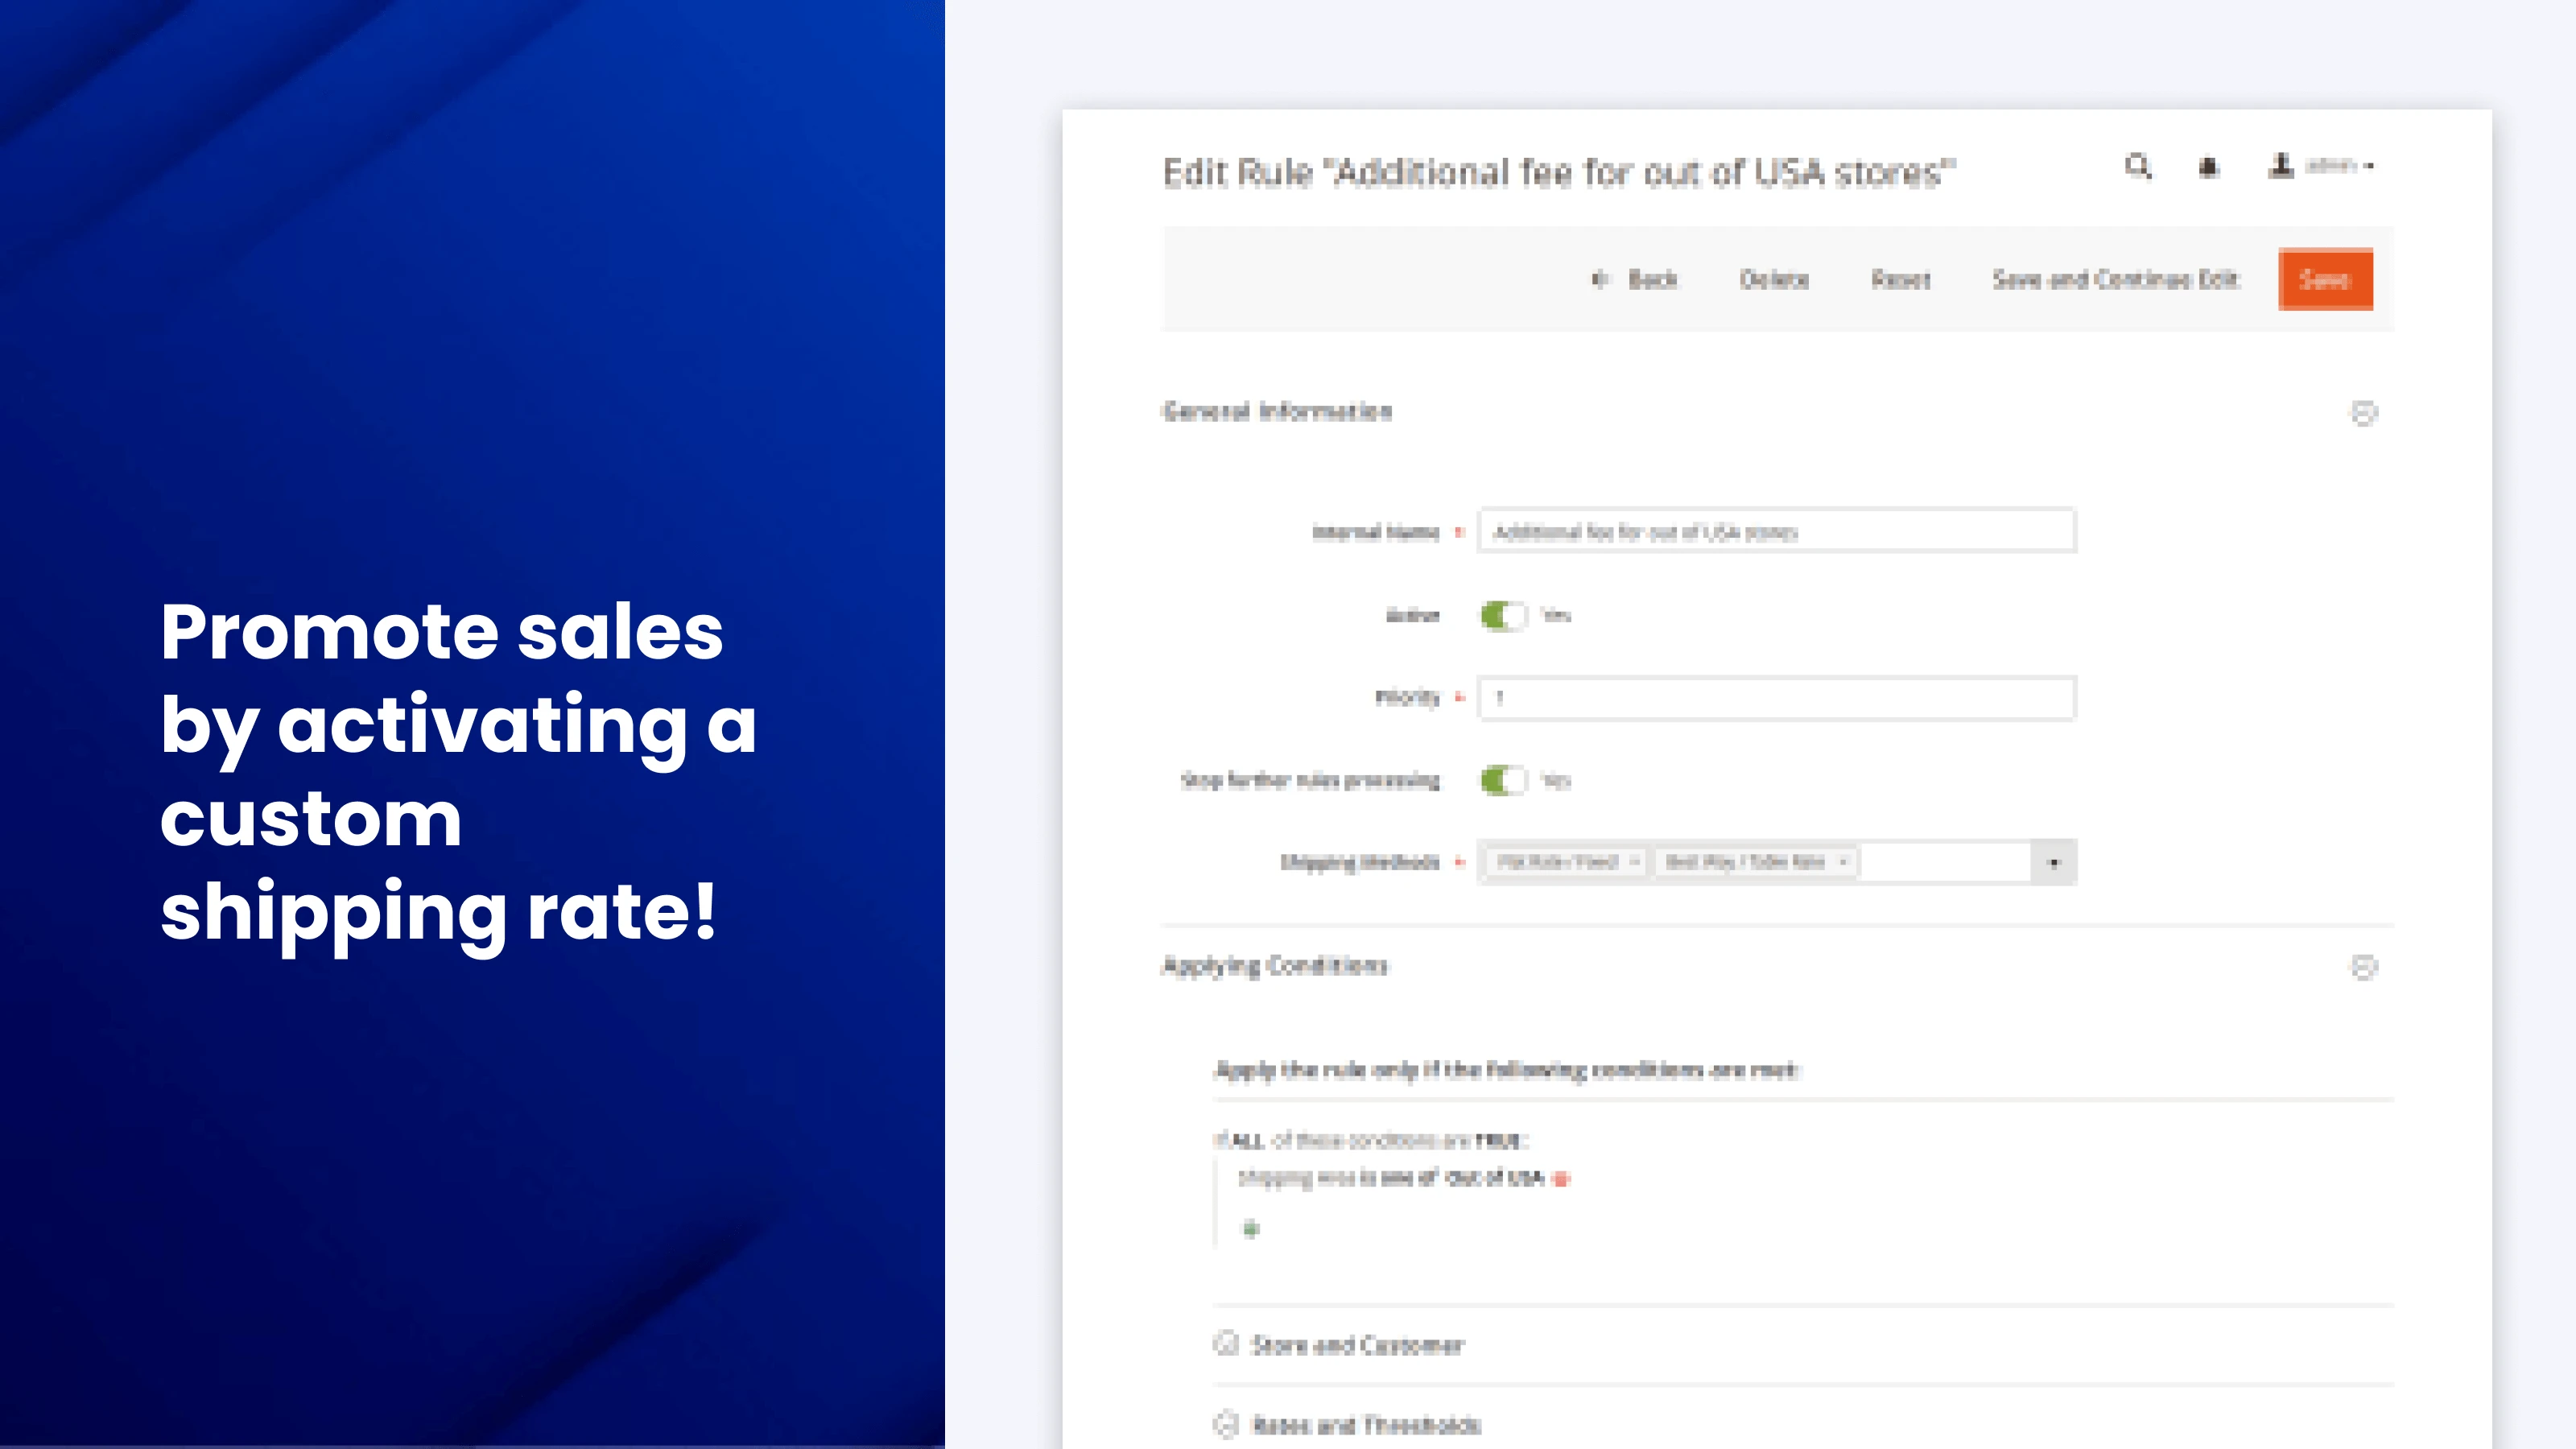Click Save and Continue Edit

point(2115,279)
